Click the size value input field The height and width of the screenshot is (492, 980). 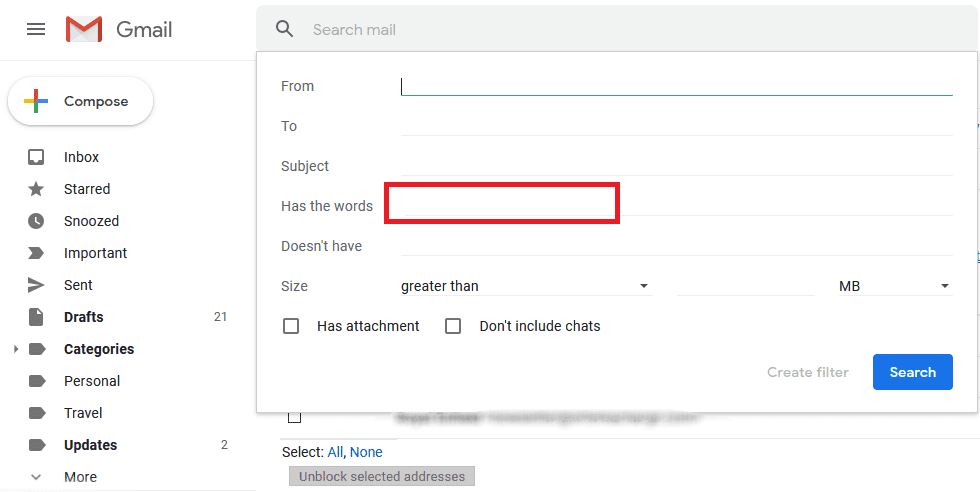(746, 286)
